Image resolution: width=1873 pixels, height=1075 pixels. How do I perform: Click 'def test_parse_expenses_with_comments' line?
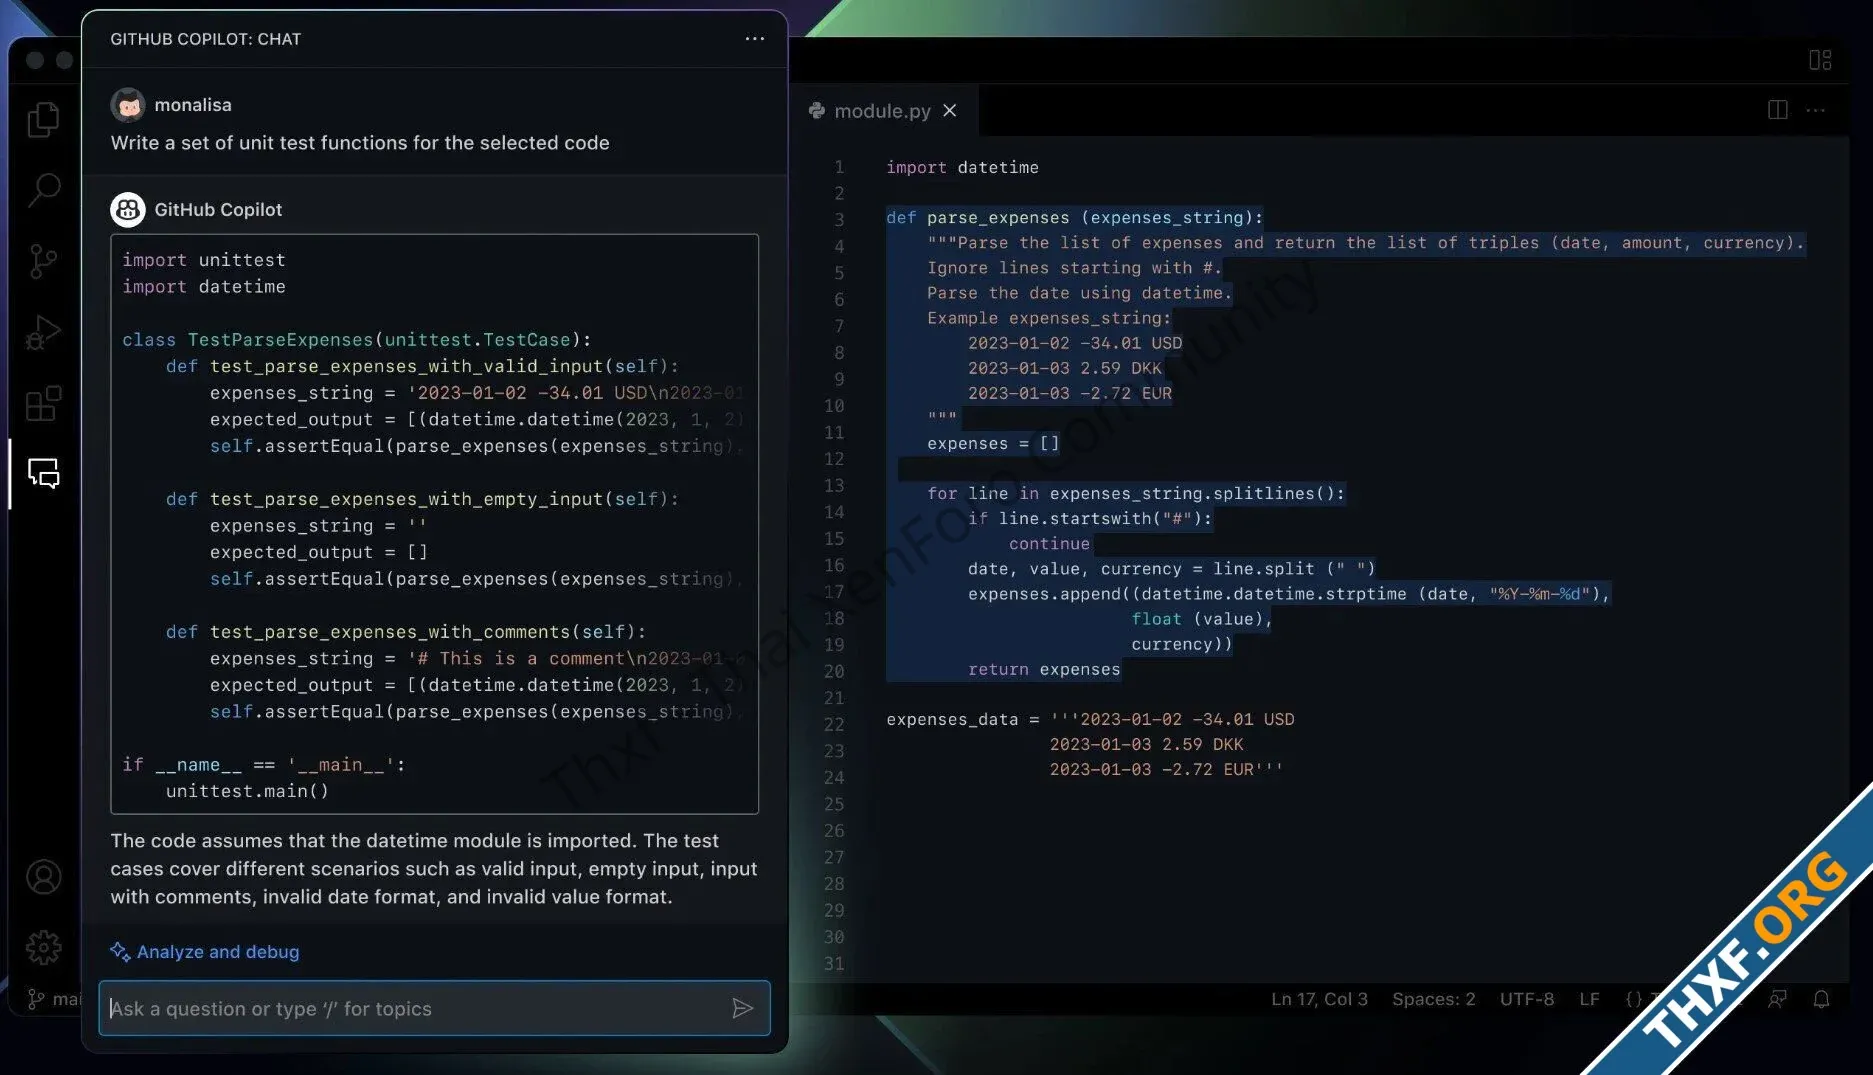coord(406,632)
